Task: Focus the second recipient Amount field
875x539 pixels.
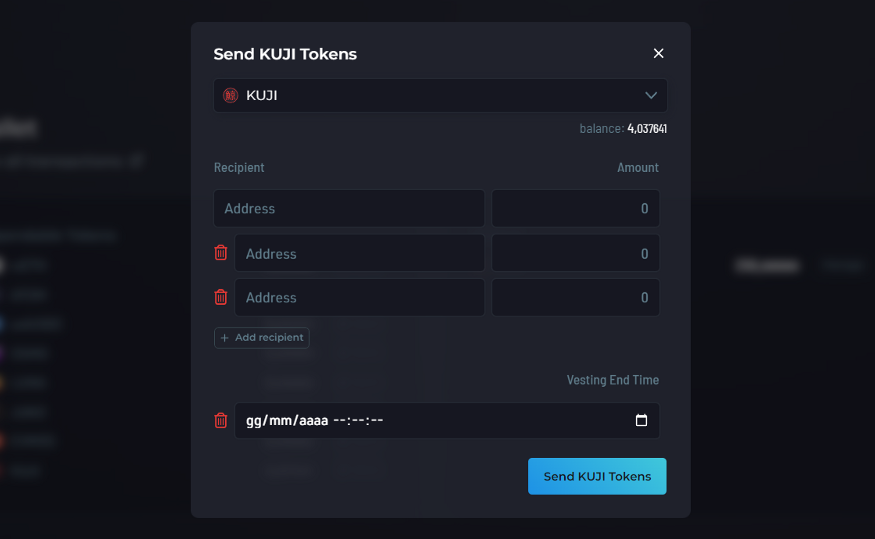Action: (575, 253)
